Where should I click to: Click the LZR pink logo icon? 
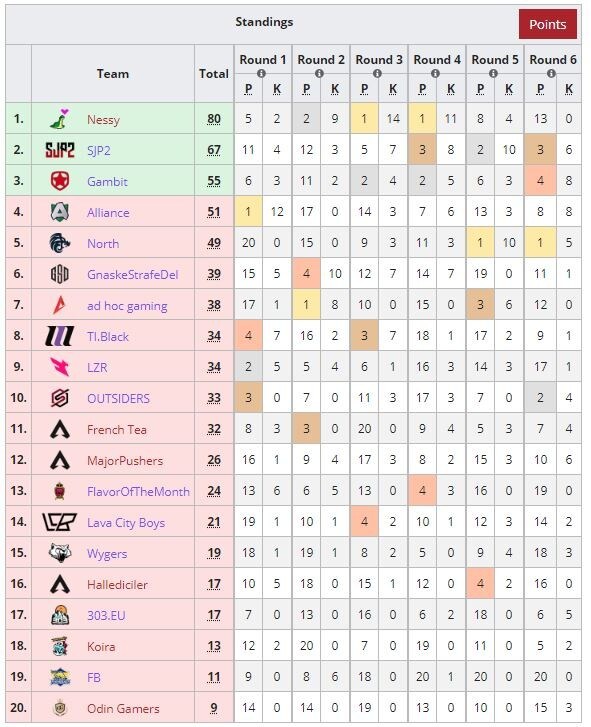[60, 367]
